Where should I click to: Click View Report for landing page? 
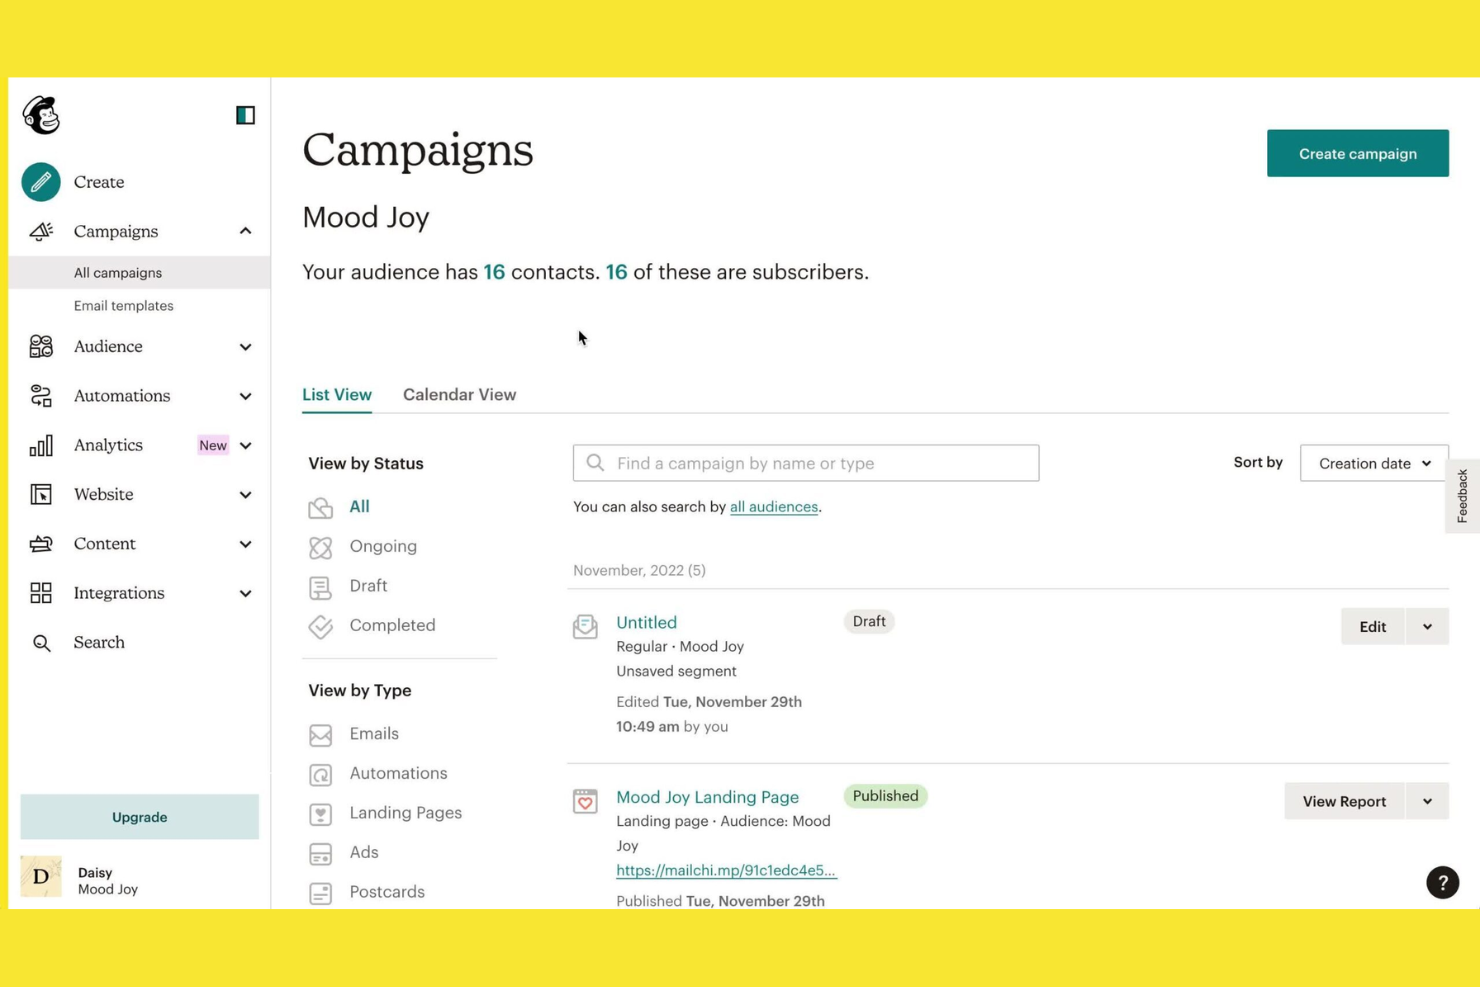(1344, 801)
